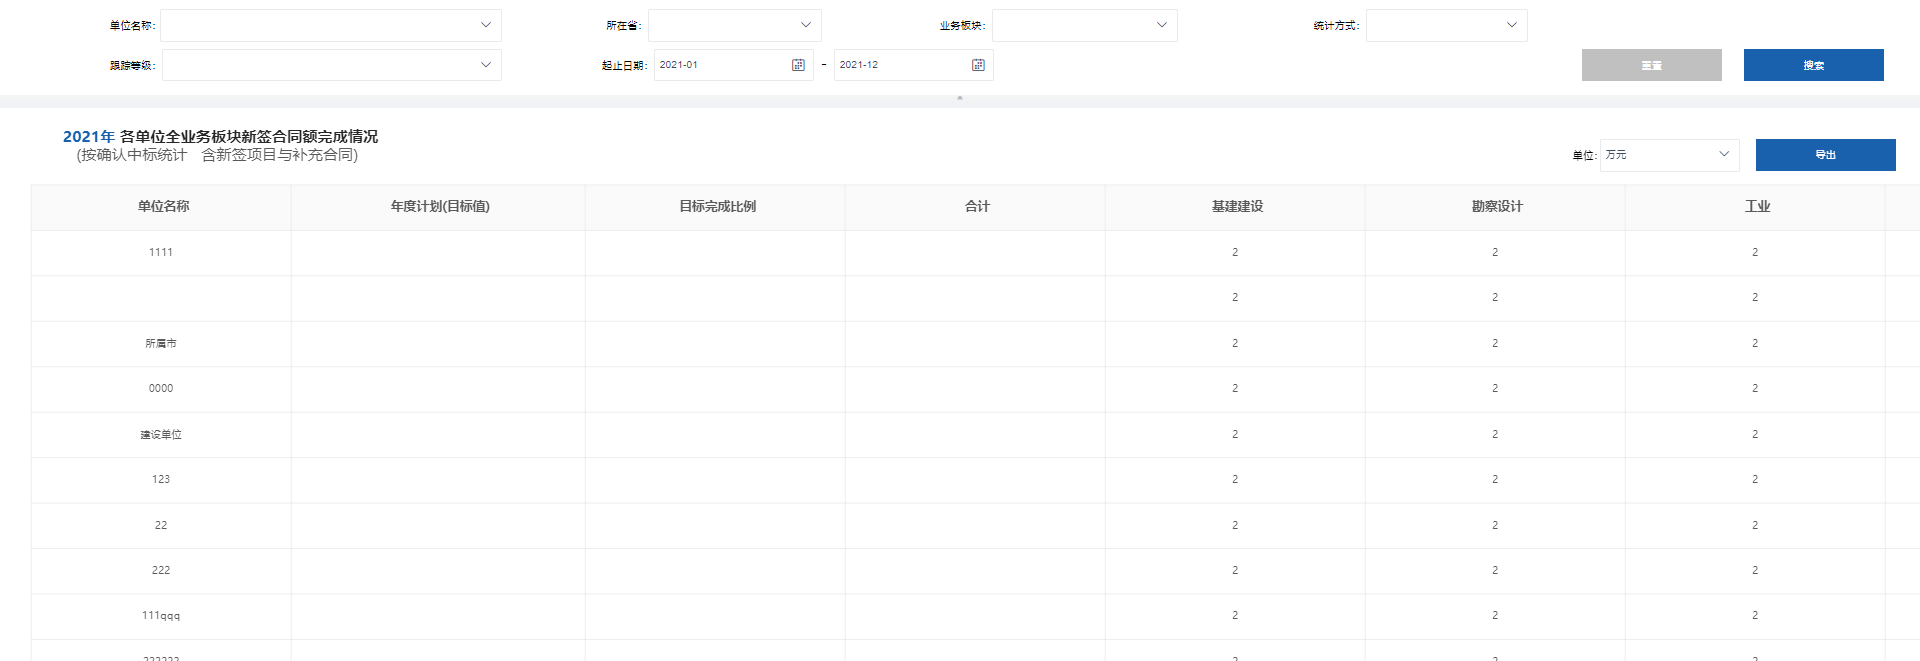Click the 单位名称 table column header

click(163, 206)
